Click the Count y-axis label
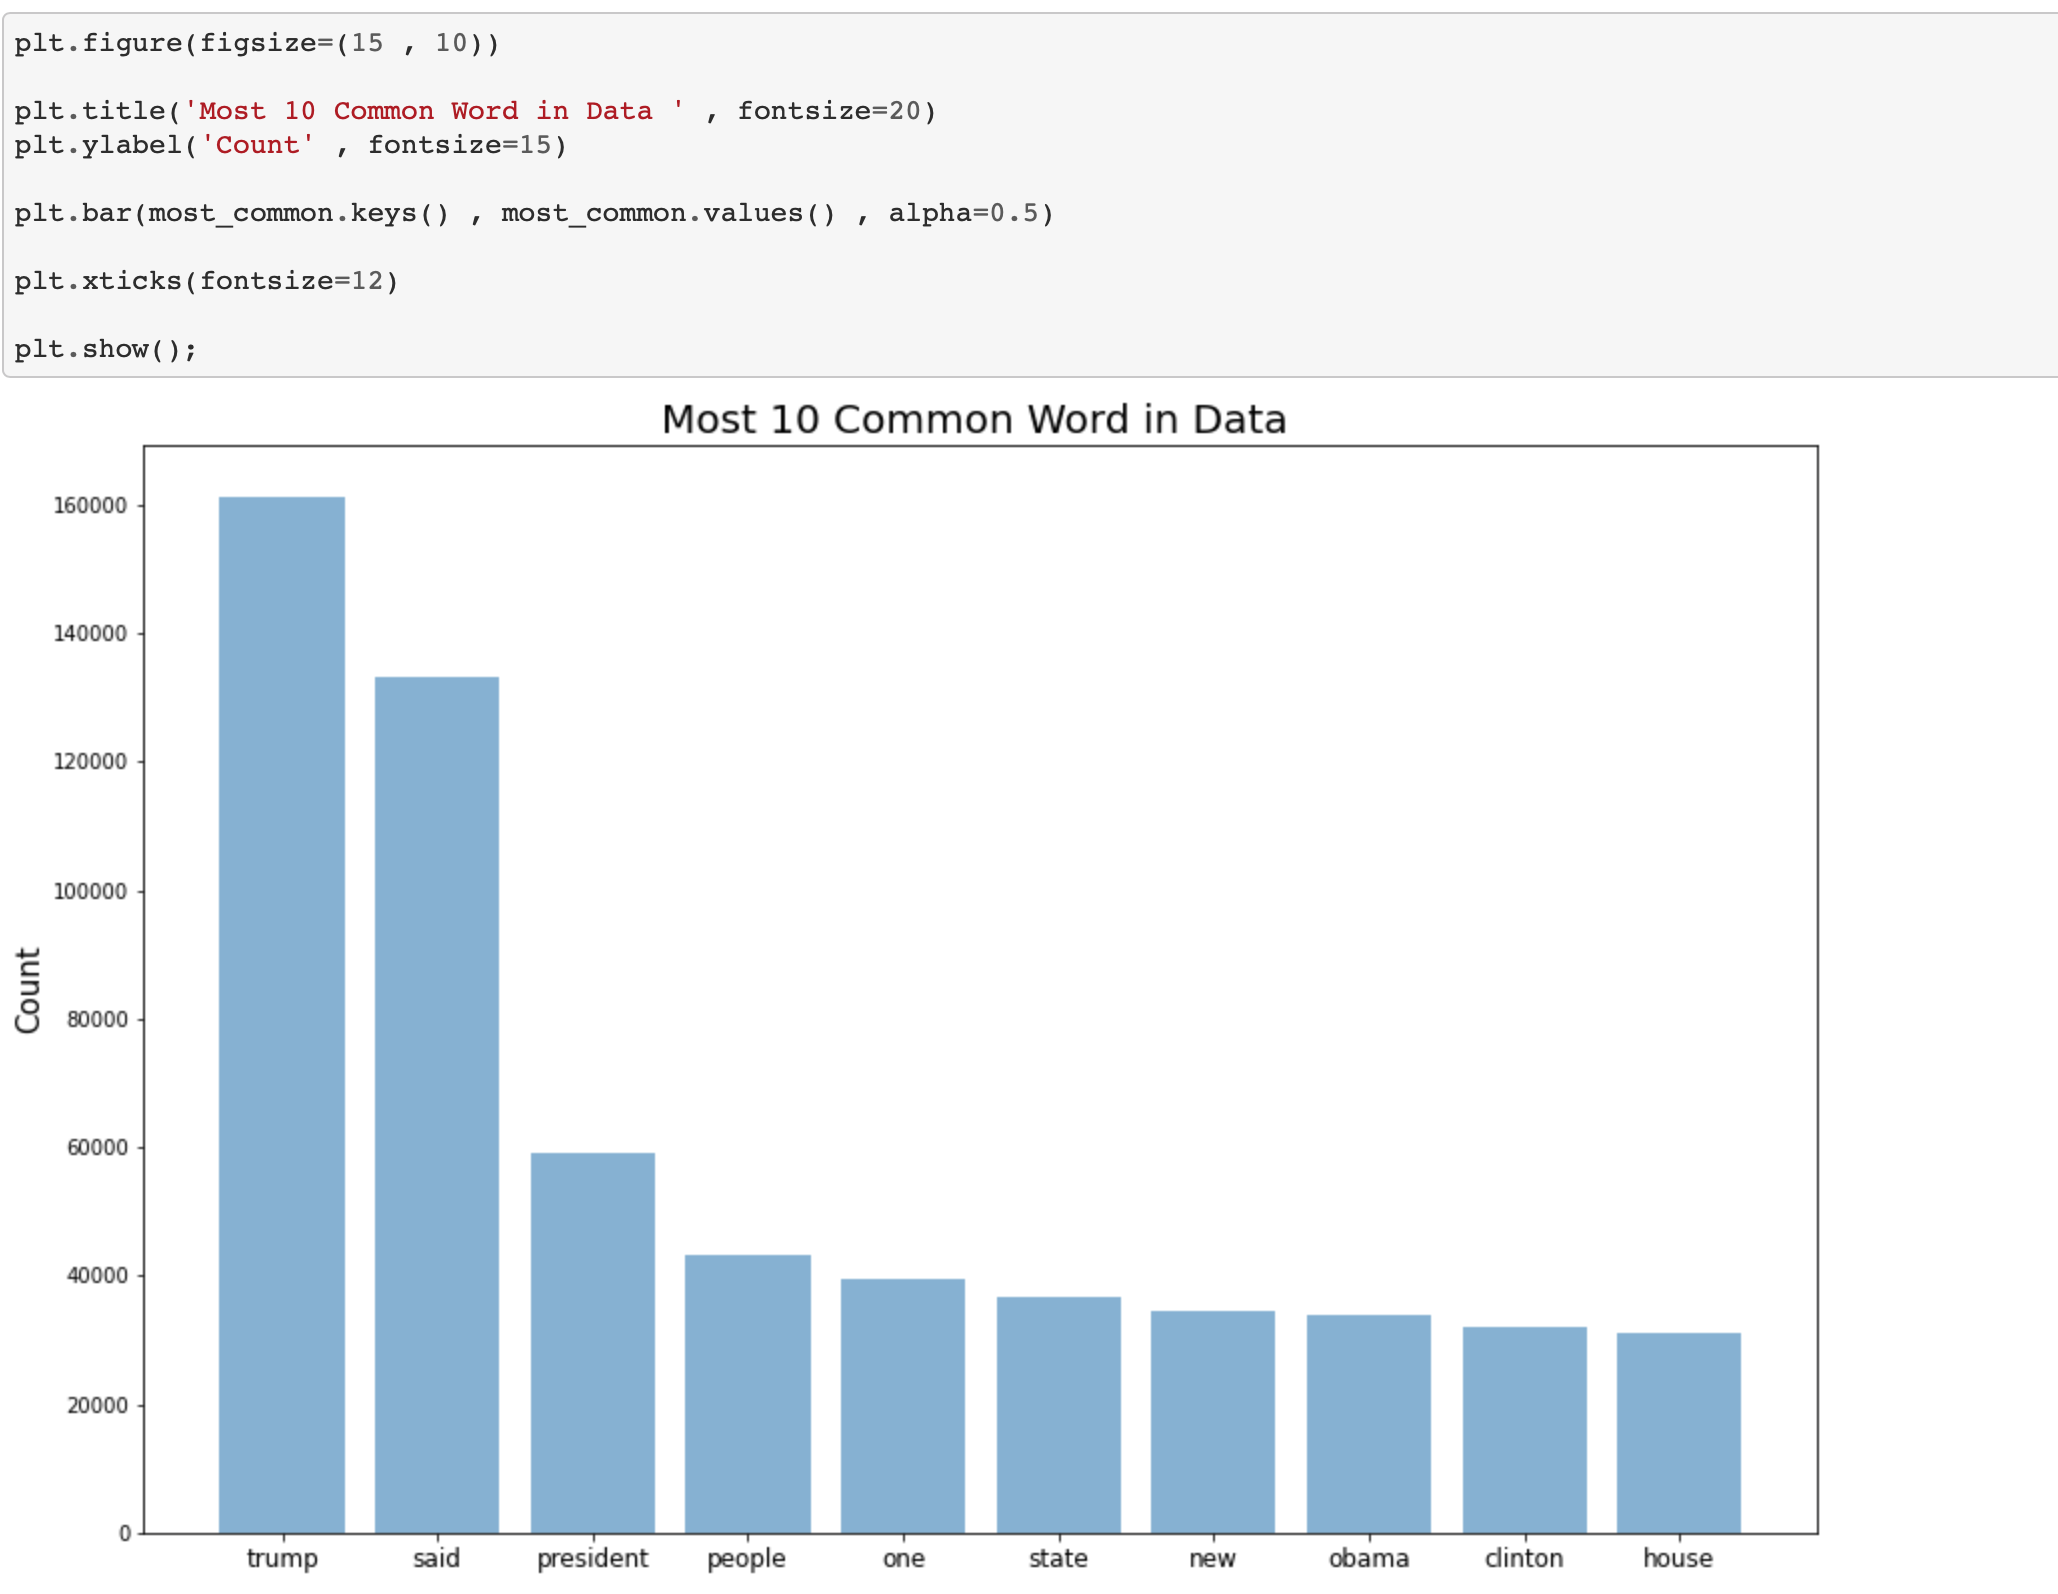 click(x=28, y=990)
